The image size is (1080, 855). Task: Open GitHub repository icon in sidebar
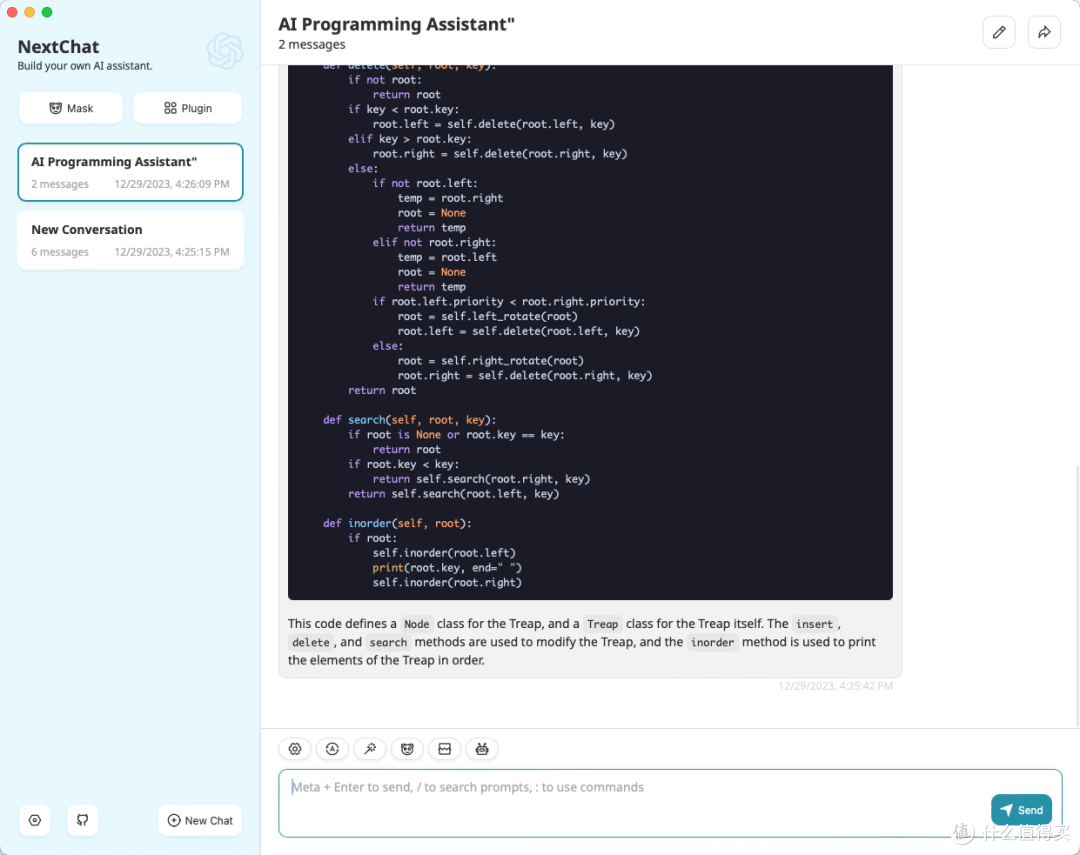point(83,820)
